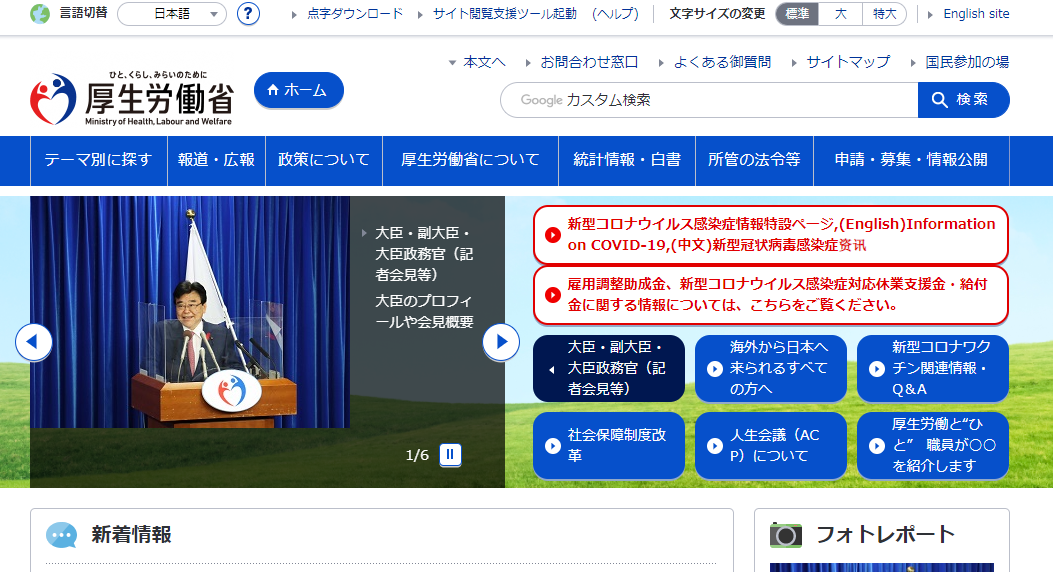
Task: Open the 申請・募集・情報公開 menu
Action: click(911, 160)
